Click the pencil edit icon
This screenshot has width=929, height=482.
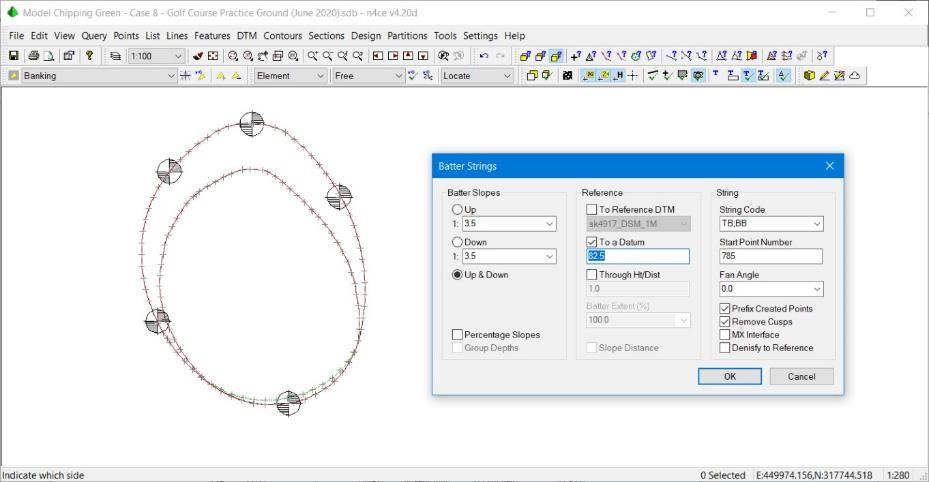tap(824, 75)
